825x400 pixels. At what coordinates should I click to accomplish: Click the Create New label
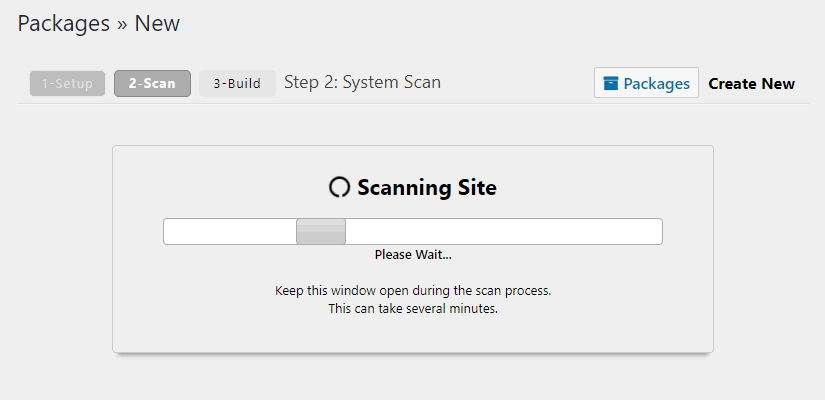point(751,83)
